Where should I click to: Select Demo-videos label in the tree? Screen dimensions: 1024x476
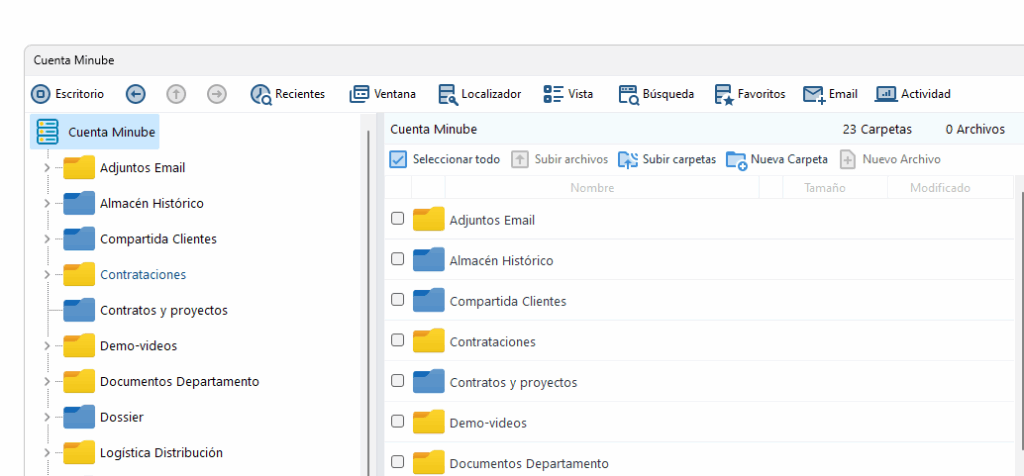tap(138, 346)
